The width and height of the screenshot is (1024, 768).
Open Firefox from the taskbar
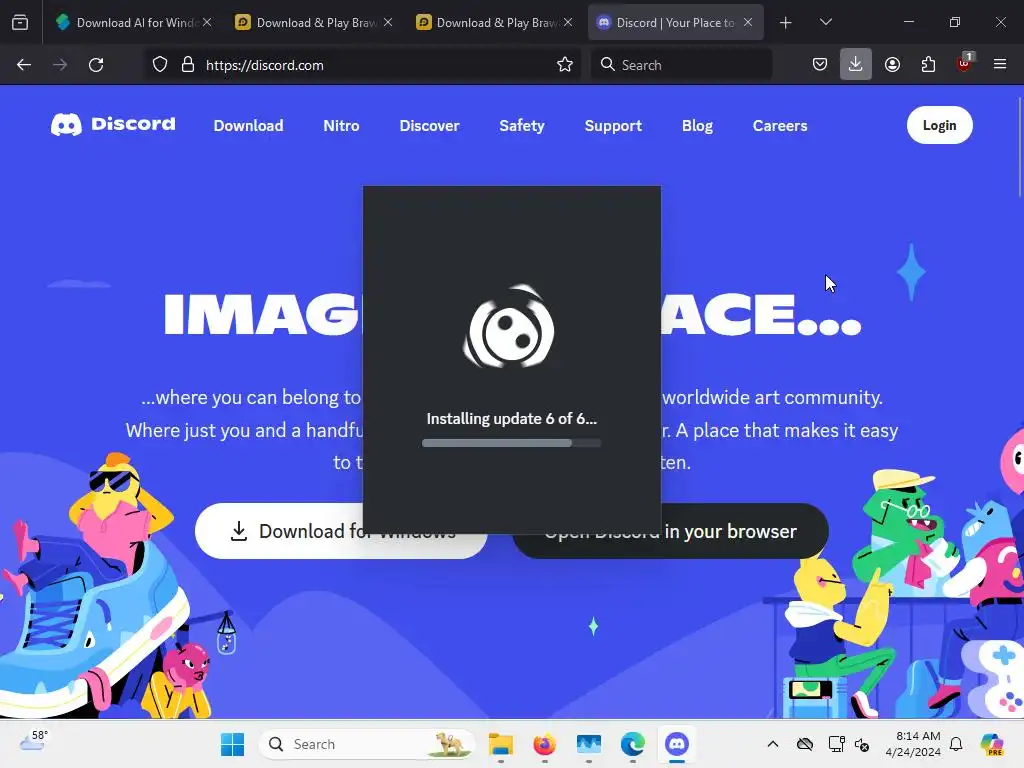click(x=545, y=744)
